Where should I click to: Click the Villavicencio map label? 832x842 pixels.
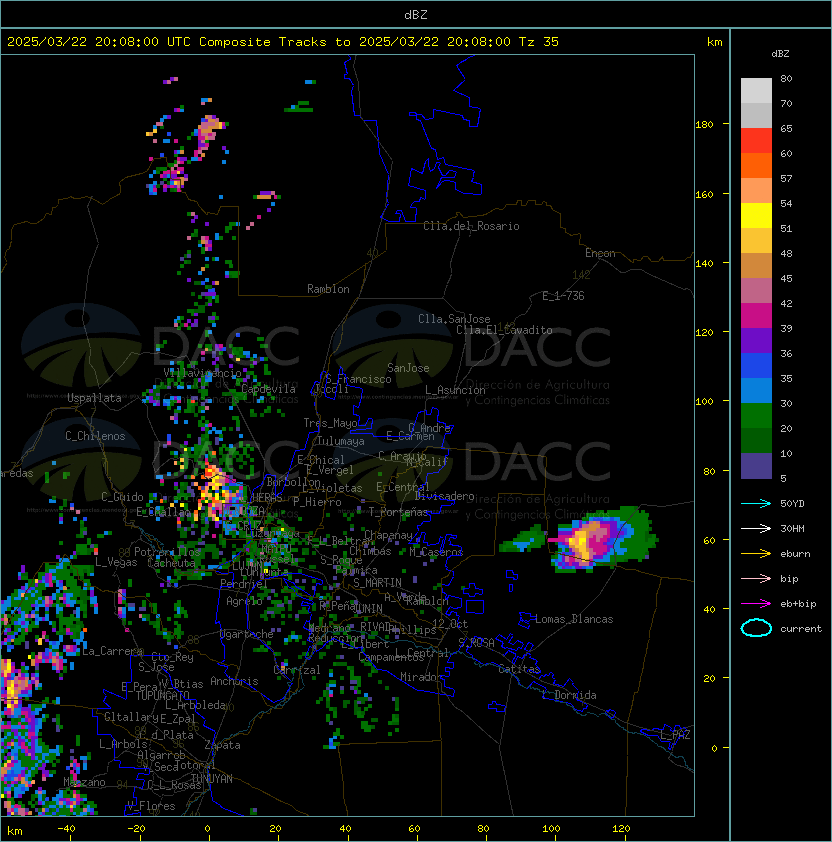(x=202, y=373)
